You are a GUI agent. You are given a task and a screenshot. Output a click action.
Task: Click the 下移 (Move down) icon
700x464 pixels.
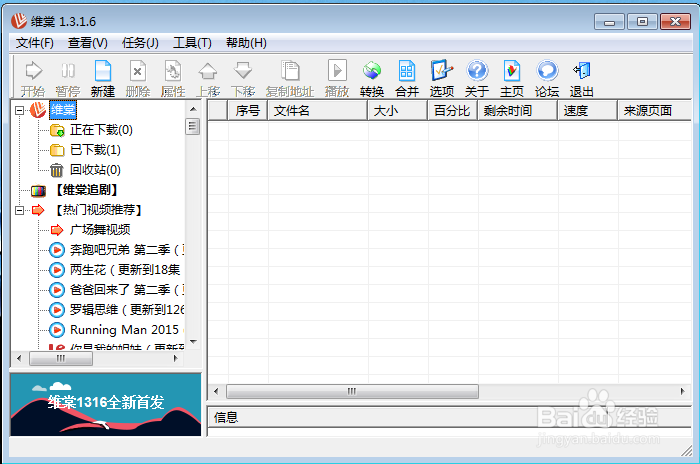point(243,79)
